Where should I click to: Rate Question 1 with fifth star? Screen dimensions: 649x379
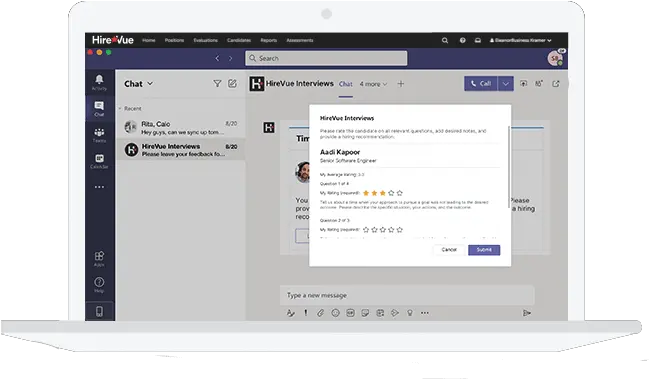point(399,193)
